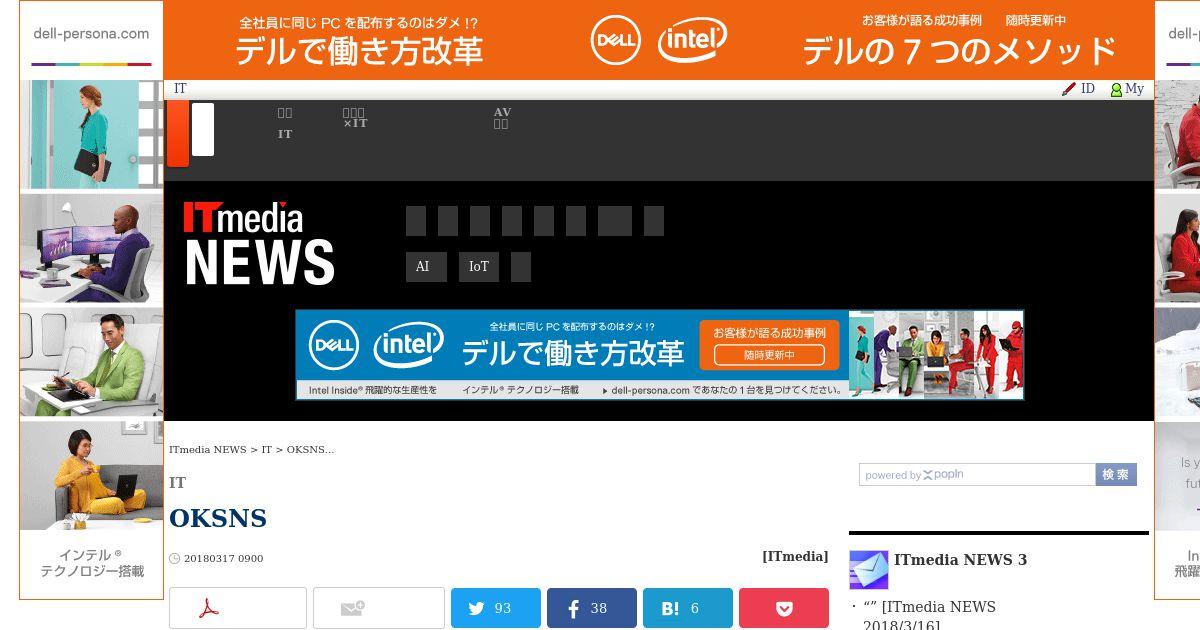The image size is (1200, 630).
Task: Click the white tab in the top navigation bar
Action: tap(203, 129)
